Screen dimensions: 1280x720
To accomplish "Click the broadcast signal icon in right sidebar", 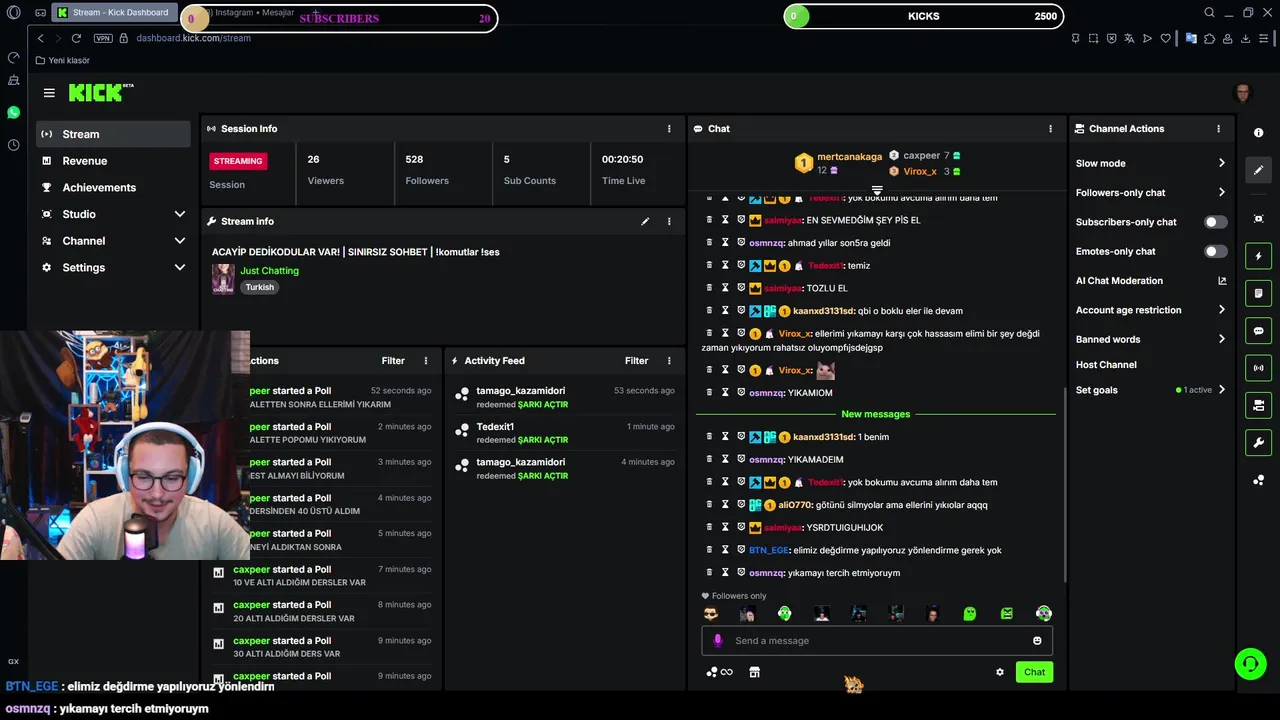I will tap(1258, 368).
